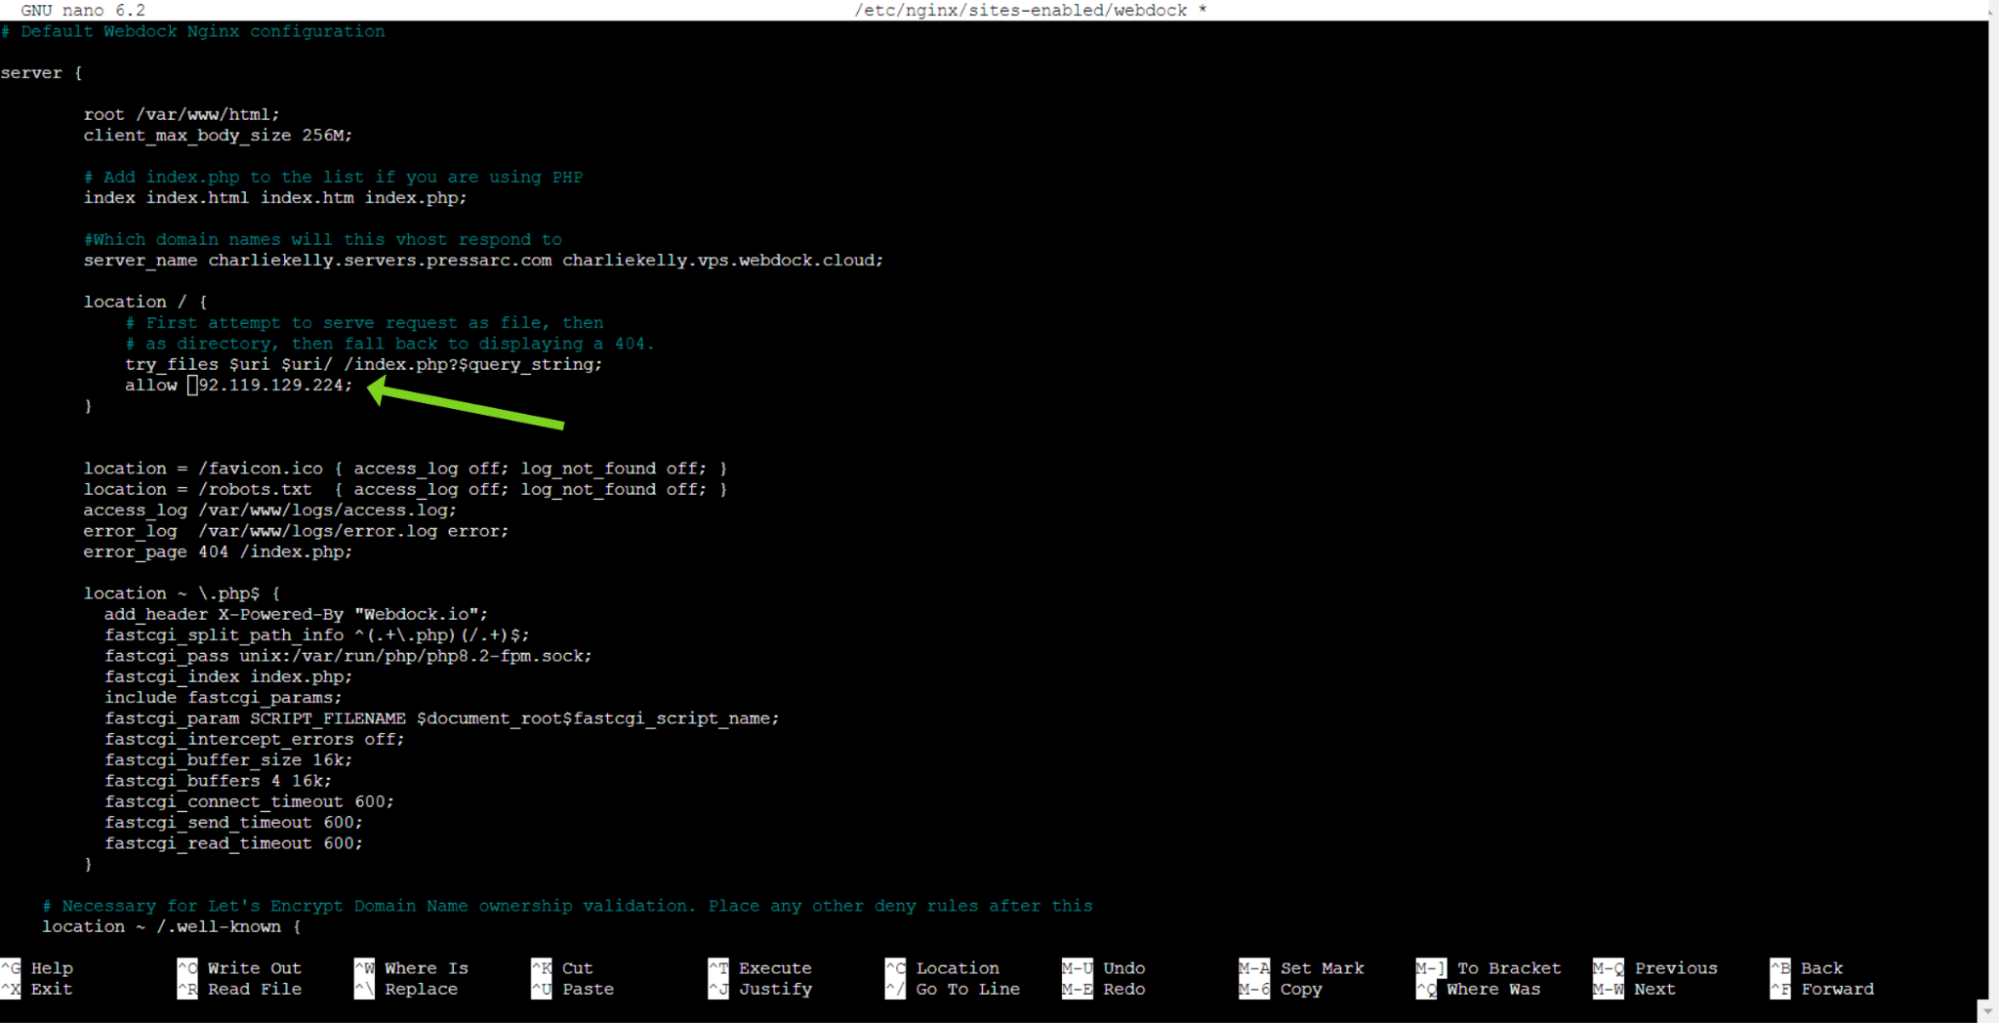
Task: Click the To Bracket shortcut
Action: 1508,968
